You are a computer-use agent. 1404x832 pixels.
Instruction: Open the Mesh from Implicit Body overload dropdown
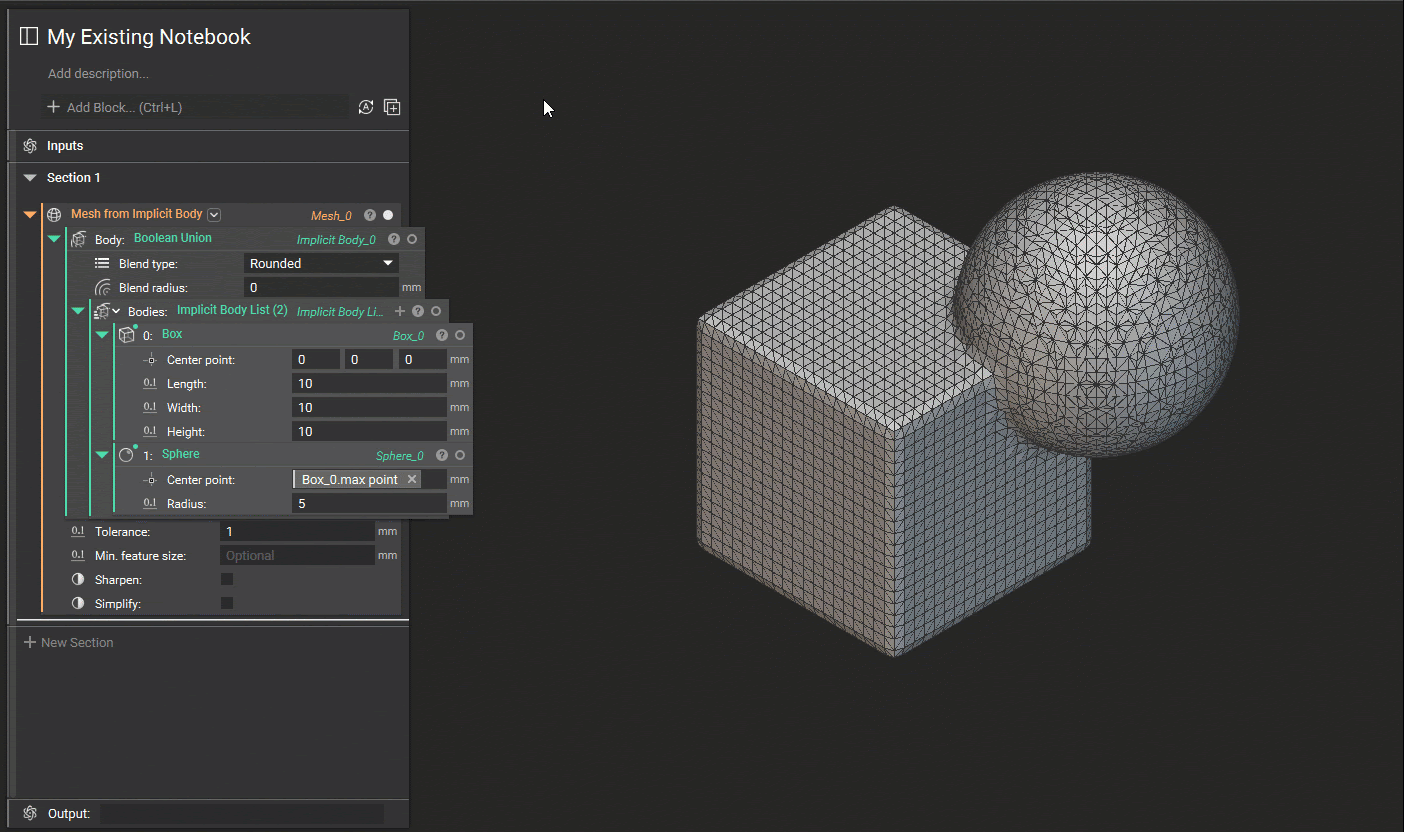click(214, 215)
